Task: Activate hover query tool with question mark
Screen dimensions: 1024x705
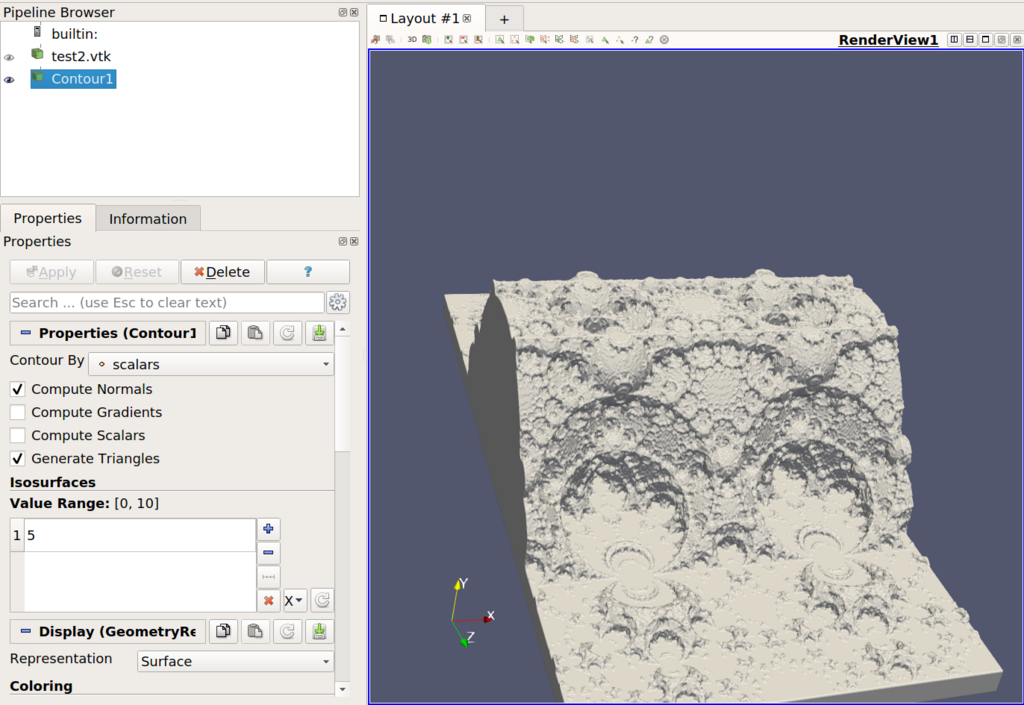Action: pyautogui.click(x=635, y=39)
